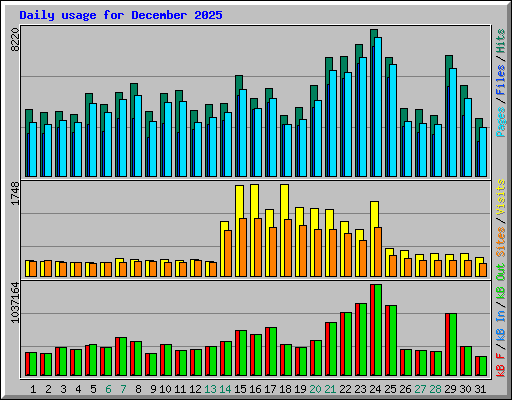Click weekend day label '21' on the x-axis
This screenshot has width=512, height=400.
coord(330,389)
